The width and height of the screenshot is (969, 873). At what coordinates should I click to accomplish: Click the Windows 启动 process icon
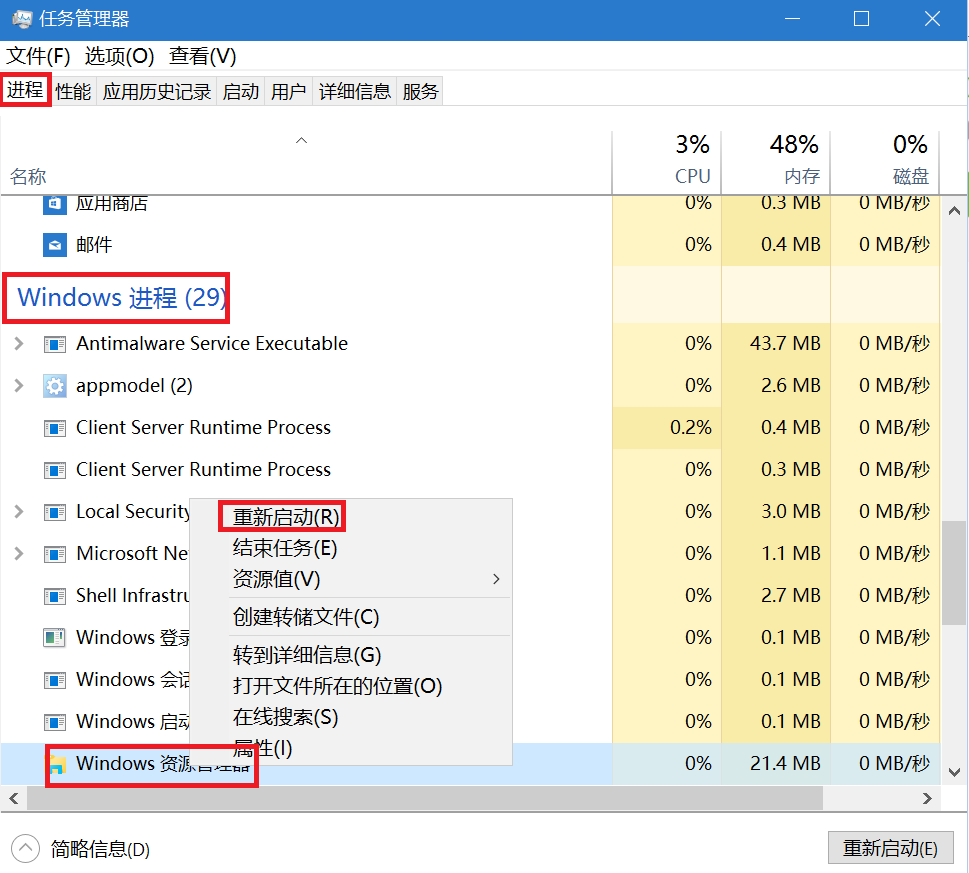point(54,722)
